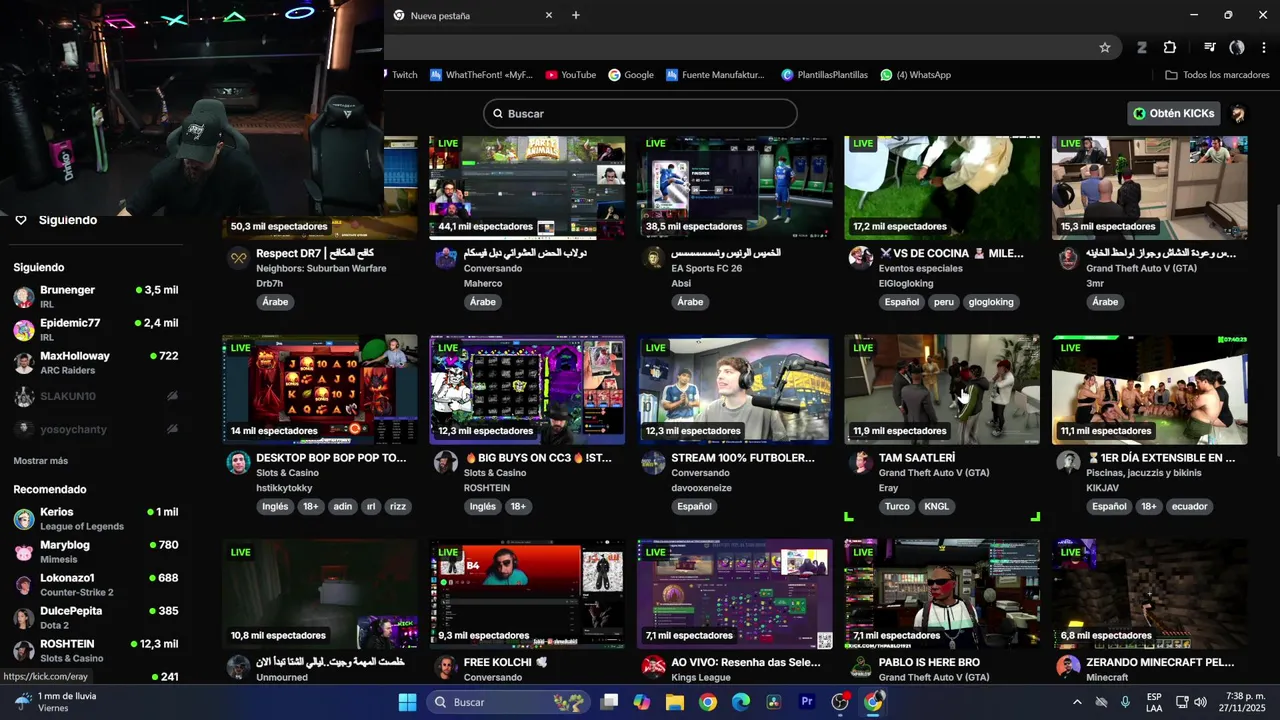Open sidebar channel ROSHTEIN
The width and height of the screenshot is (1280, 720).
click(x=95, y=650)
